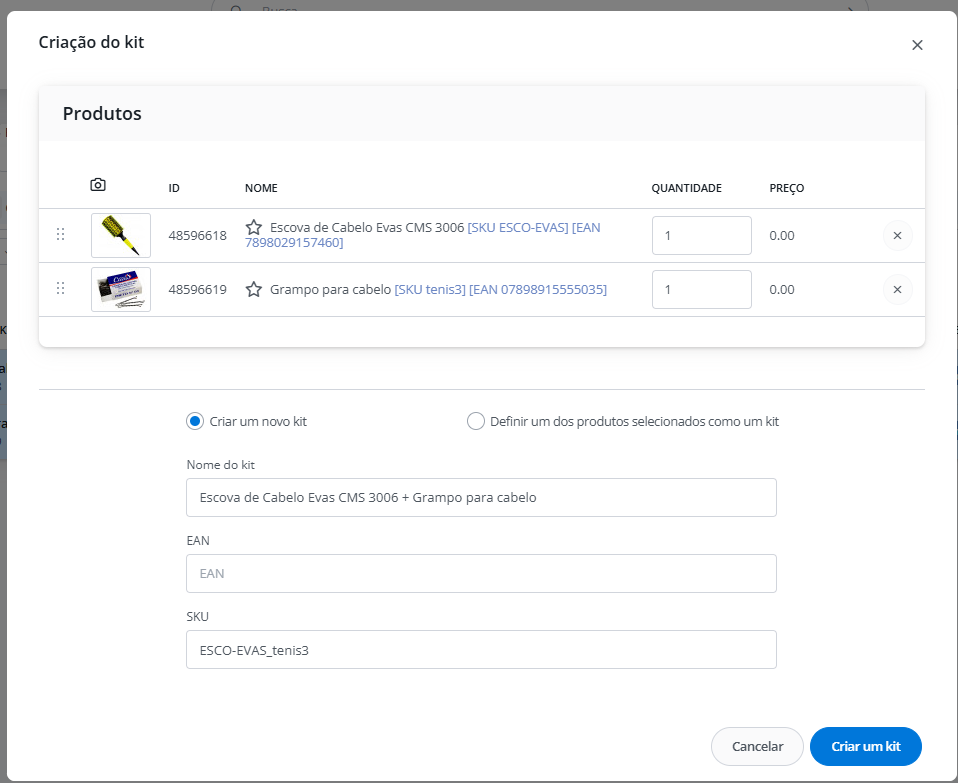Focus the empty EAN input field
Viewport: 958px width, 783px height.
pos(481,573)
